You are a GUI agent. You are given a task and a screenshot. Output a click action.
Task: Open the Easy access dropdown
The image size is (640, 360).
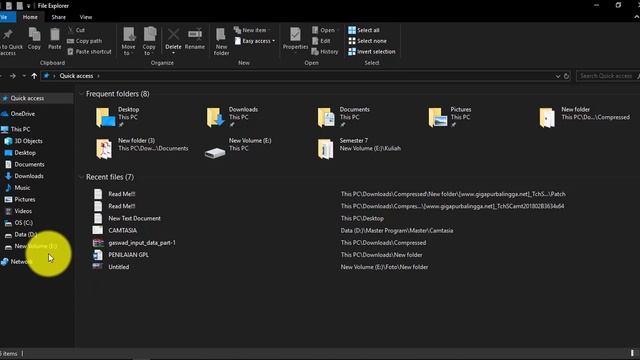pyautogui.click(x=255, y=41)
